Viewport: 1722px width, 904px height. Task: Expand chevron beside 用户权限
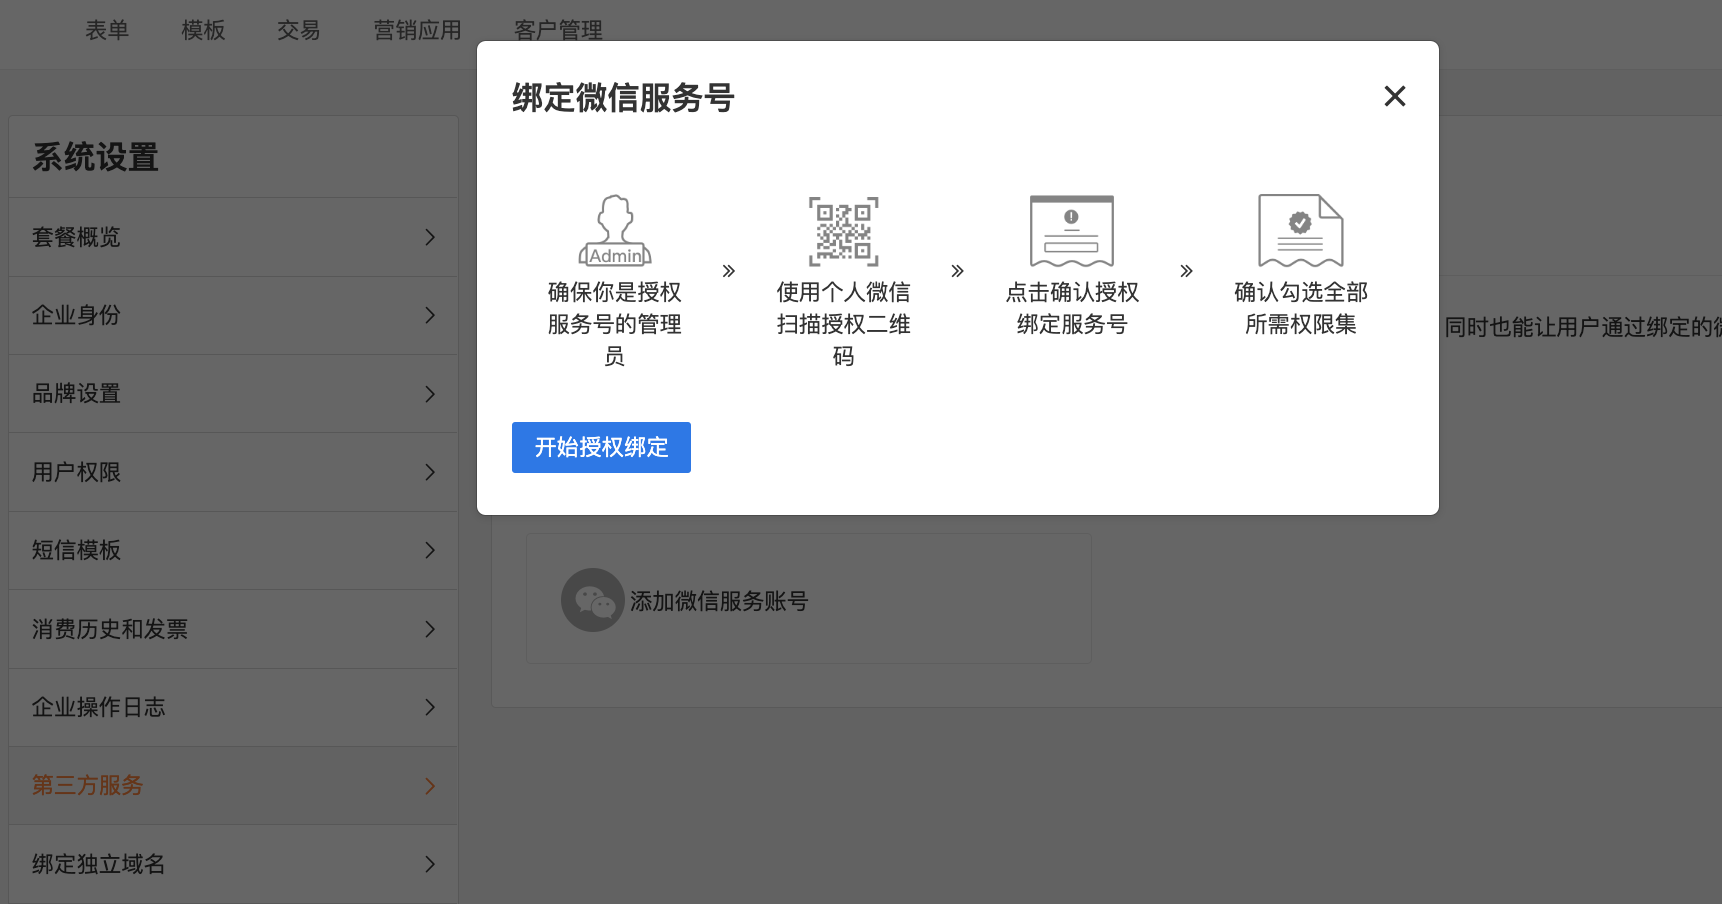[x=430, y=472]
